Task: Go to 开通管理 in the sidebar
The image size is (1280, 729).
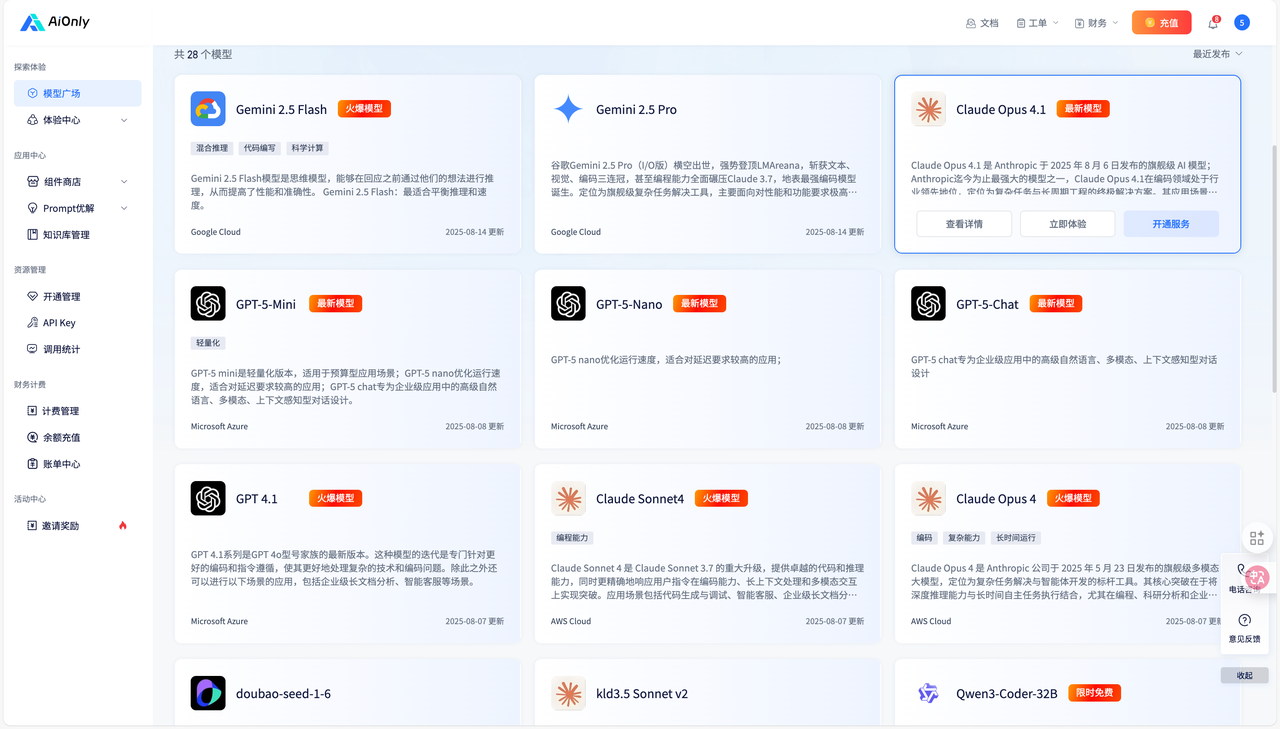Action: [x=77, y=296]
